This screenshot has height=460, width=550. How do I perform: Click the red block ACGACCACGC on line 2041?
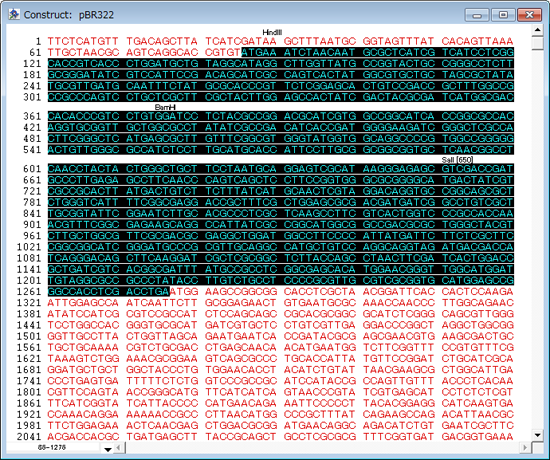(83, 436)
